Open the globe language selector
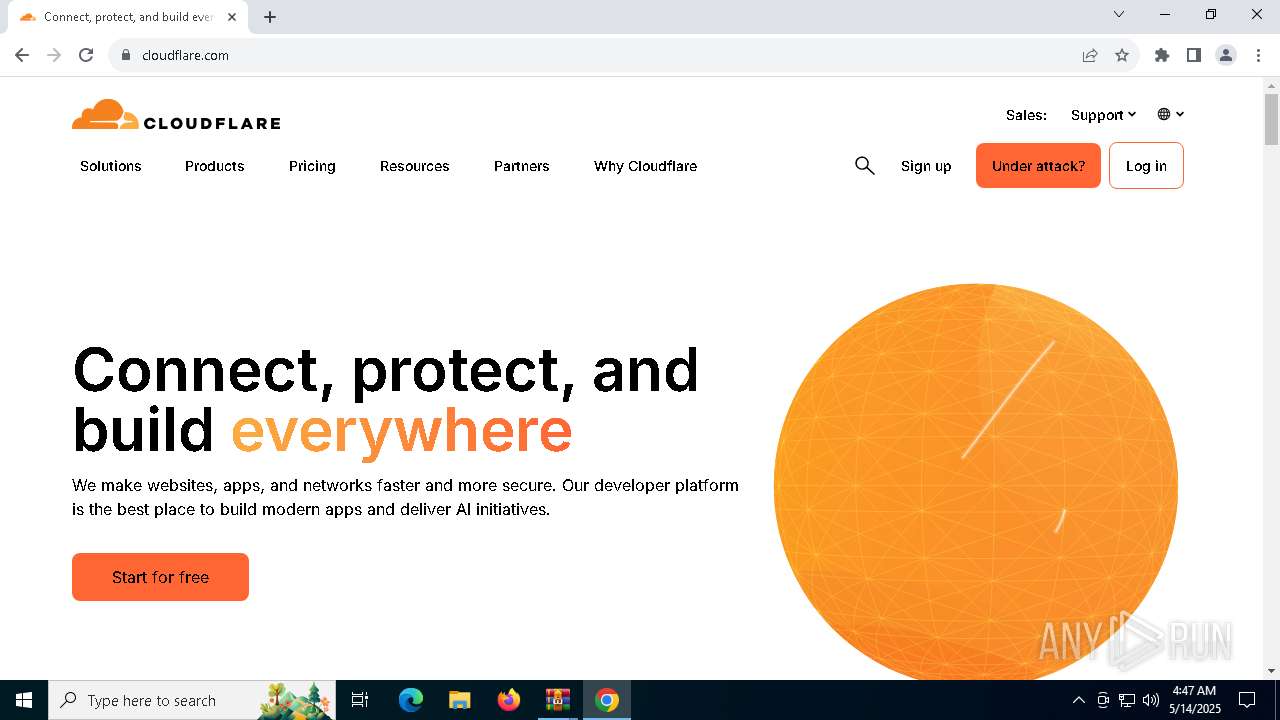 click(1171, 114)
